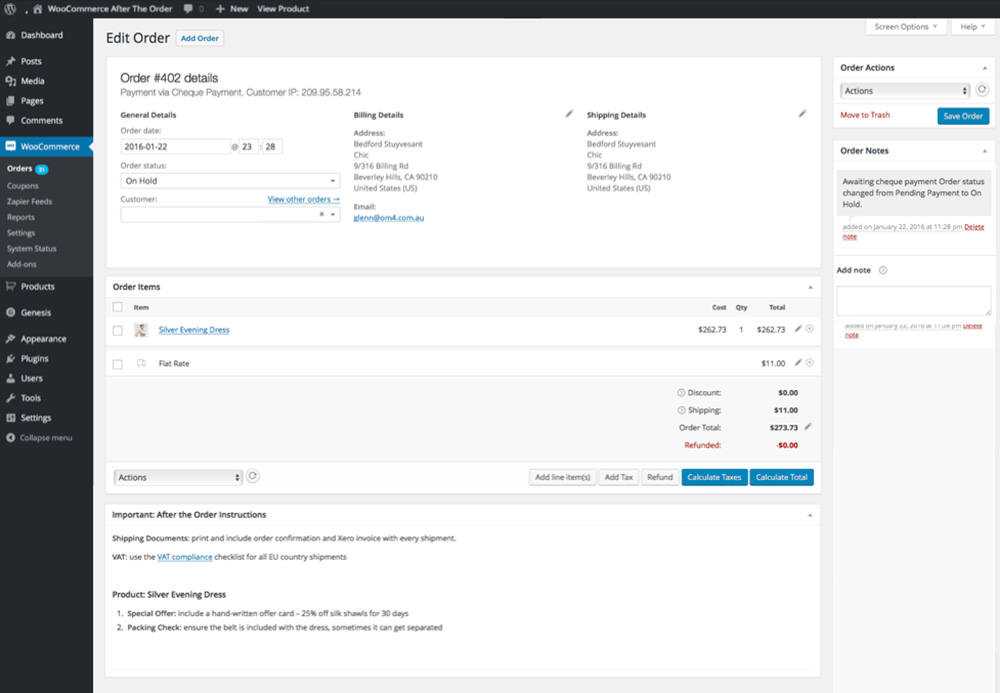Click the WooCommerce sidebar icon
The height and width of the screenshot is (693, 1000).
[10, 146]
